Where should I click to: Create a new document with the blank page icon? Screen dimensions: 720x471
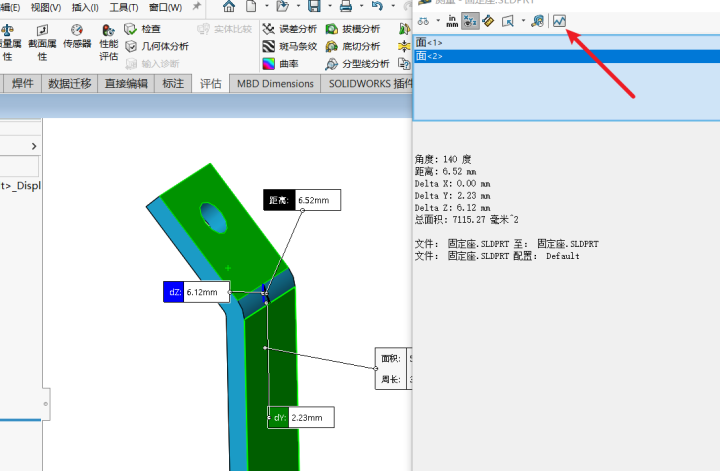(251, 6)
